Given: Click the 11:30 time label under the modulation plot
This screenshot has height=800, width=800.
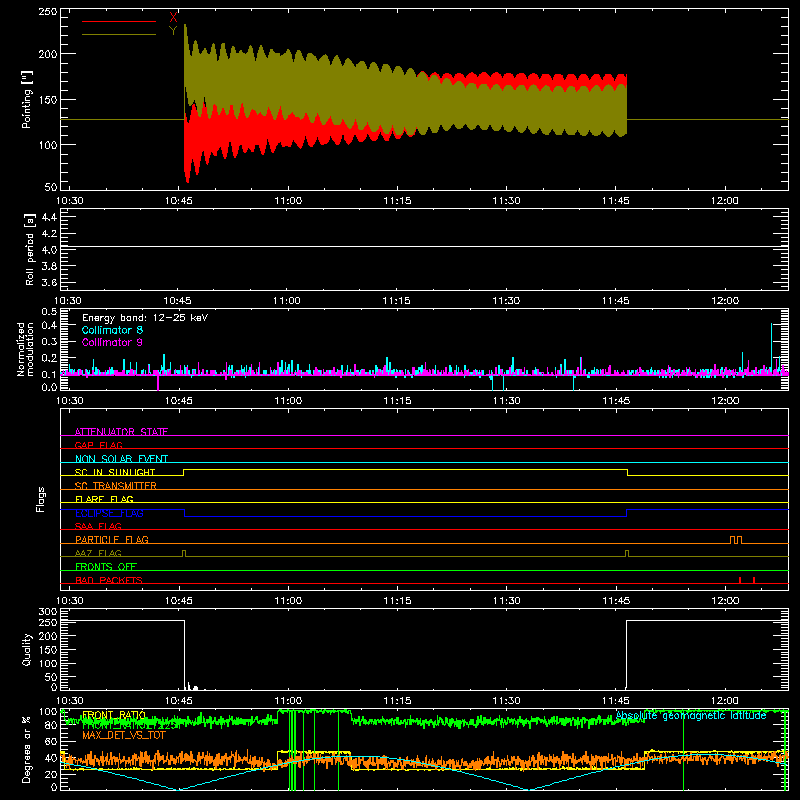Looking at the screenshot, I should (506, 401).
